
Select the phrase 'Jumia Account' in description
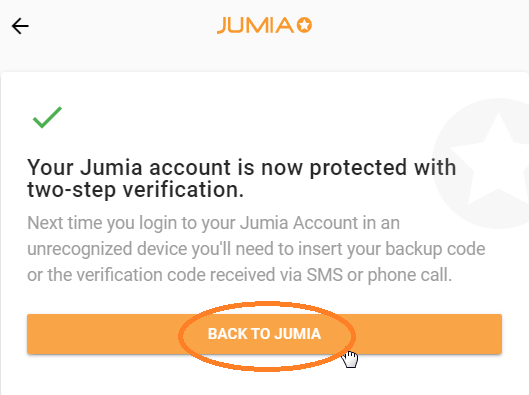pos(299,223)
